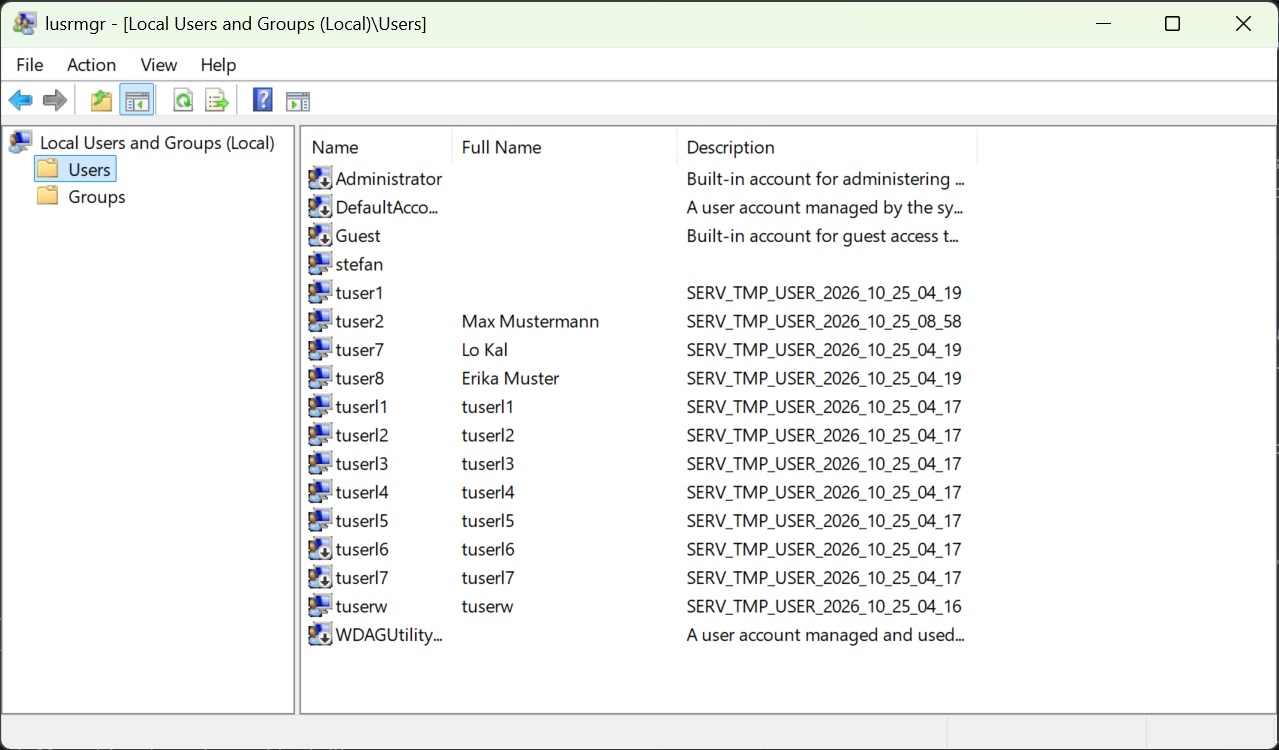The width and height of the screenshot is (1279, 750).
Task: Click the description ending in 04_16
Action: pyautogui.click(x=824, y=606)
